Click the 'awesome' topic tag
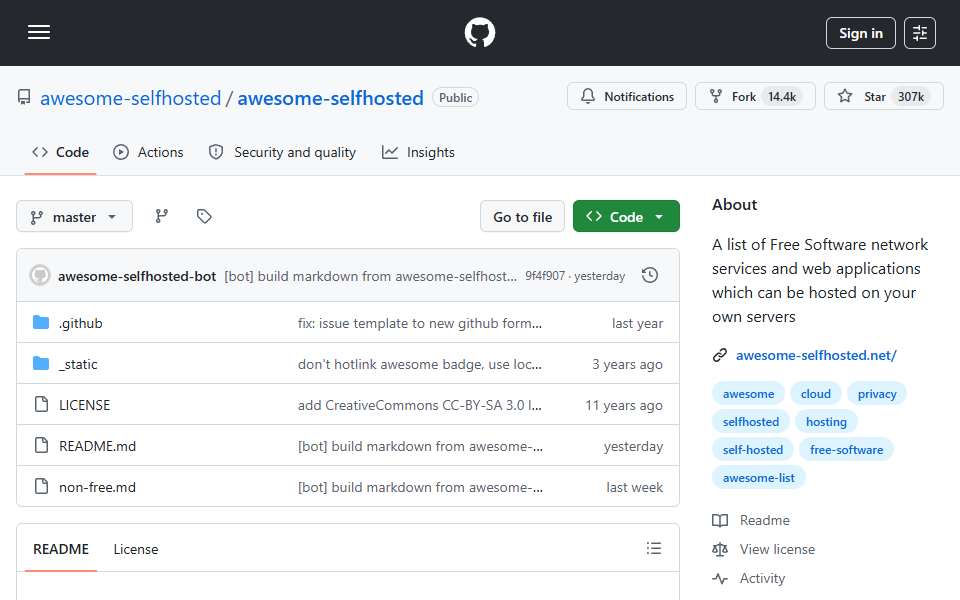The width and height of the screenshot is (960, 600). pyautogui.click(x=748, y=394)
